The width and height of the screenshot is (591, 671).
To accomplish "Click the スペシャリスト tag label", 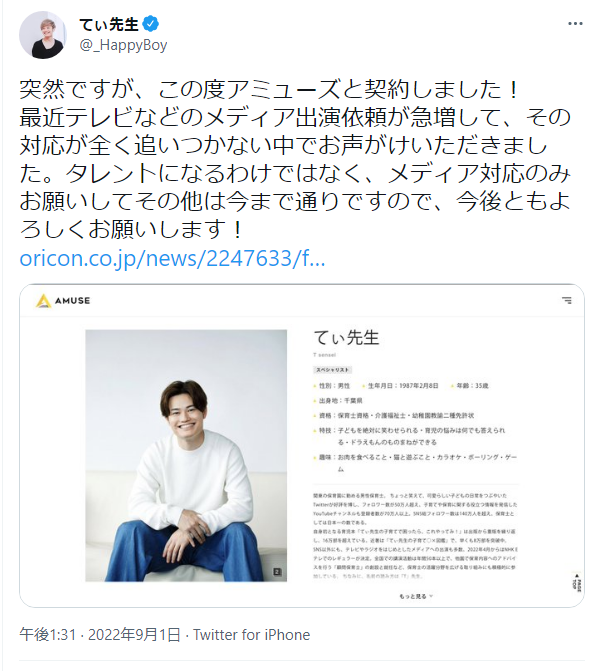I will (x=333, y=370).
